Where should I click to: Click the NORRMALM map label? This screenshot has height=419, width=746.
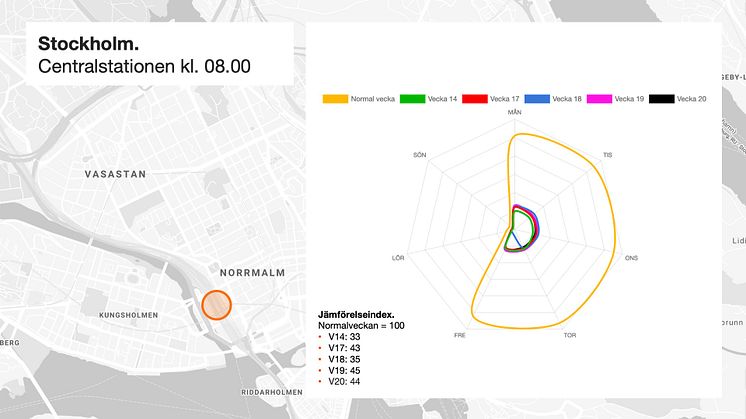pyautogui.click(x=253, y=273)
